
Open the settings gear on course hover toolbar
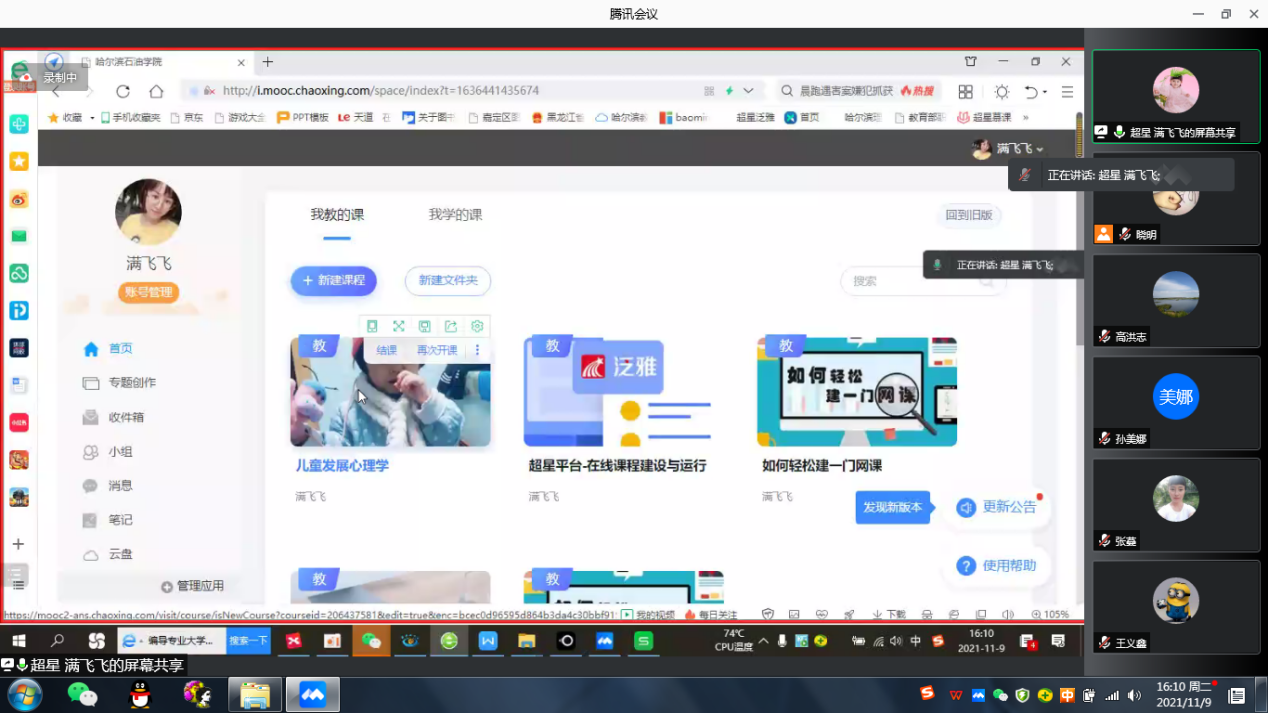pyautogui.click(x=477, y=327)
